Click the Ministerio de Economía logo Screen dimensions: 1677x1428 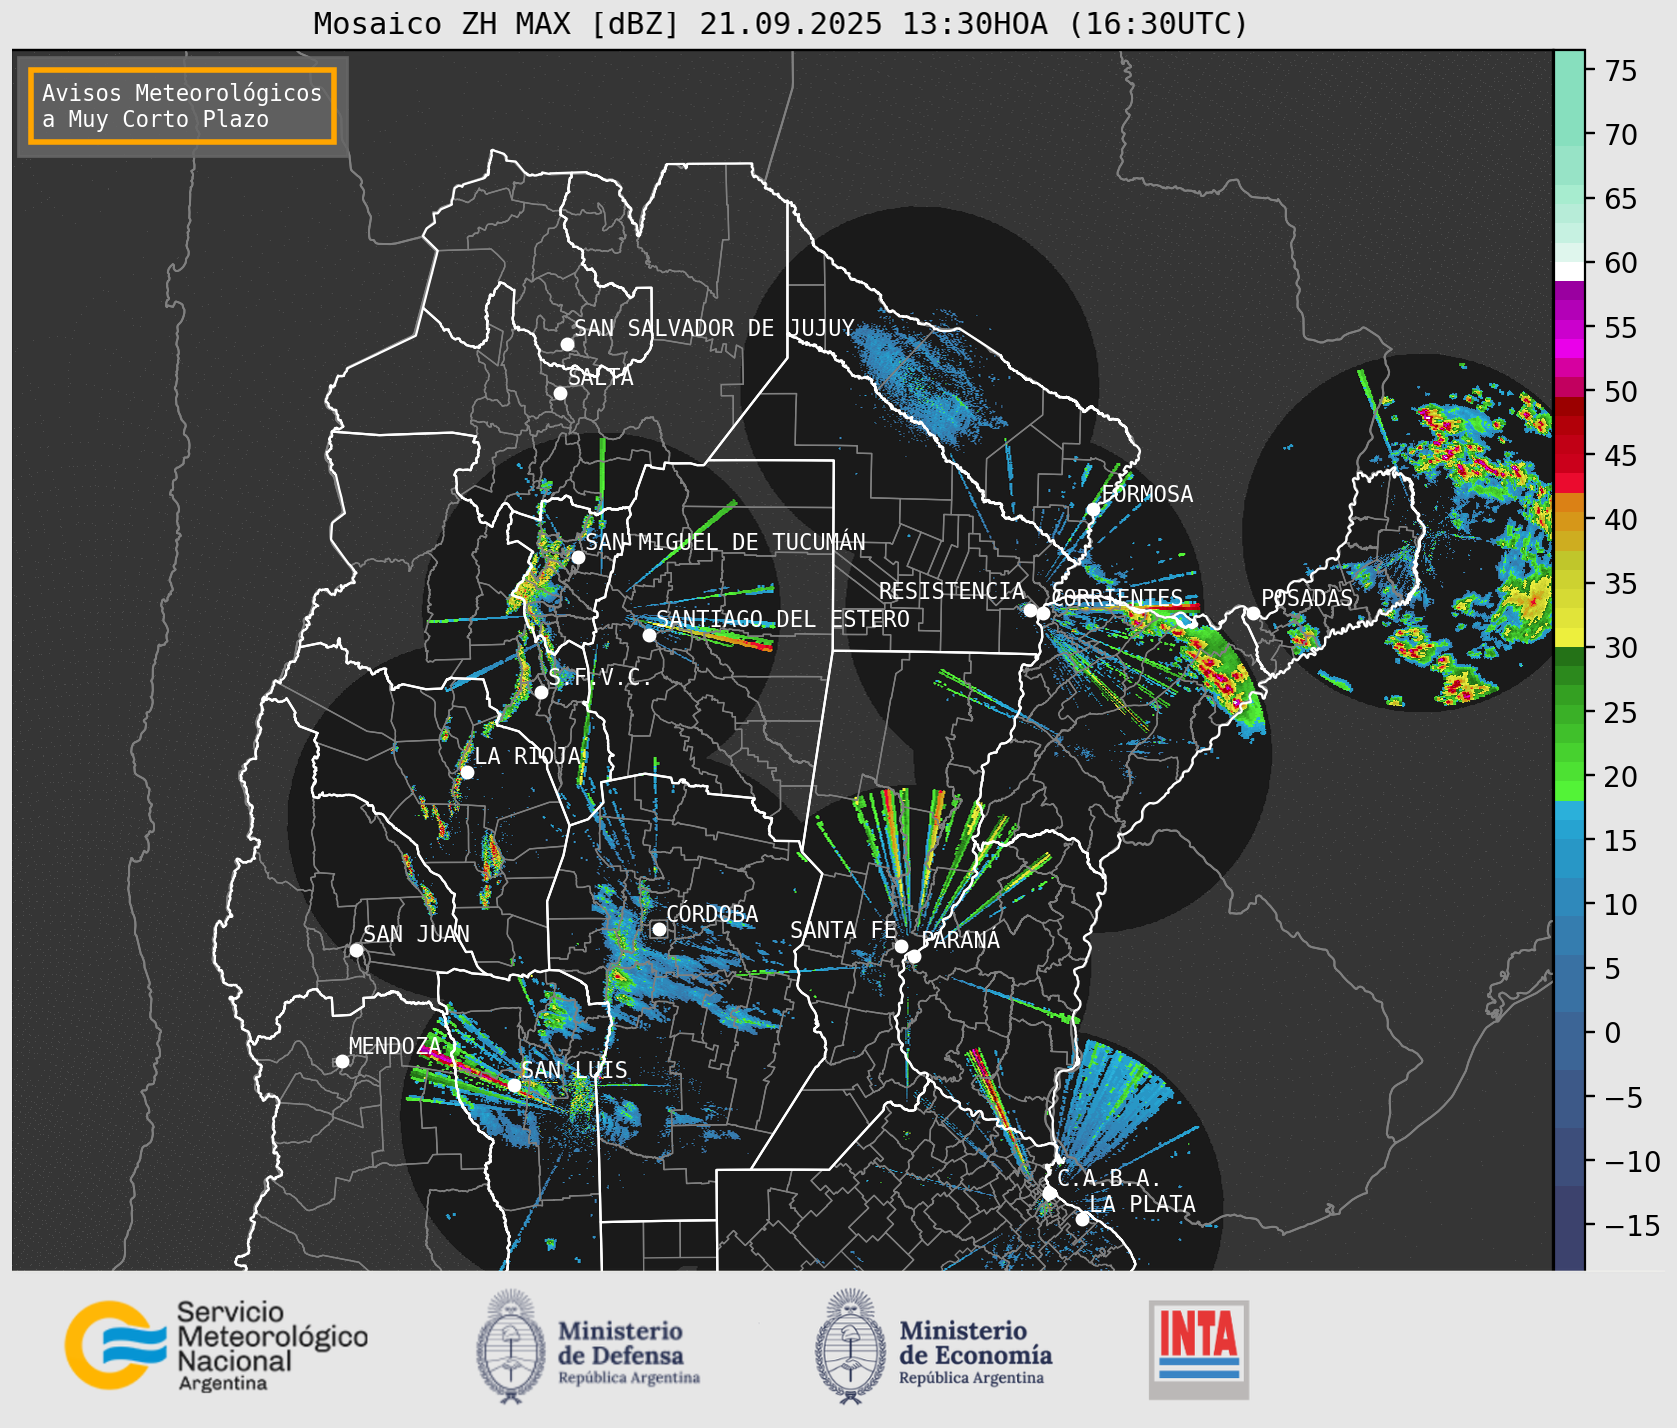(x=932, y=1346)
